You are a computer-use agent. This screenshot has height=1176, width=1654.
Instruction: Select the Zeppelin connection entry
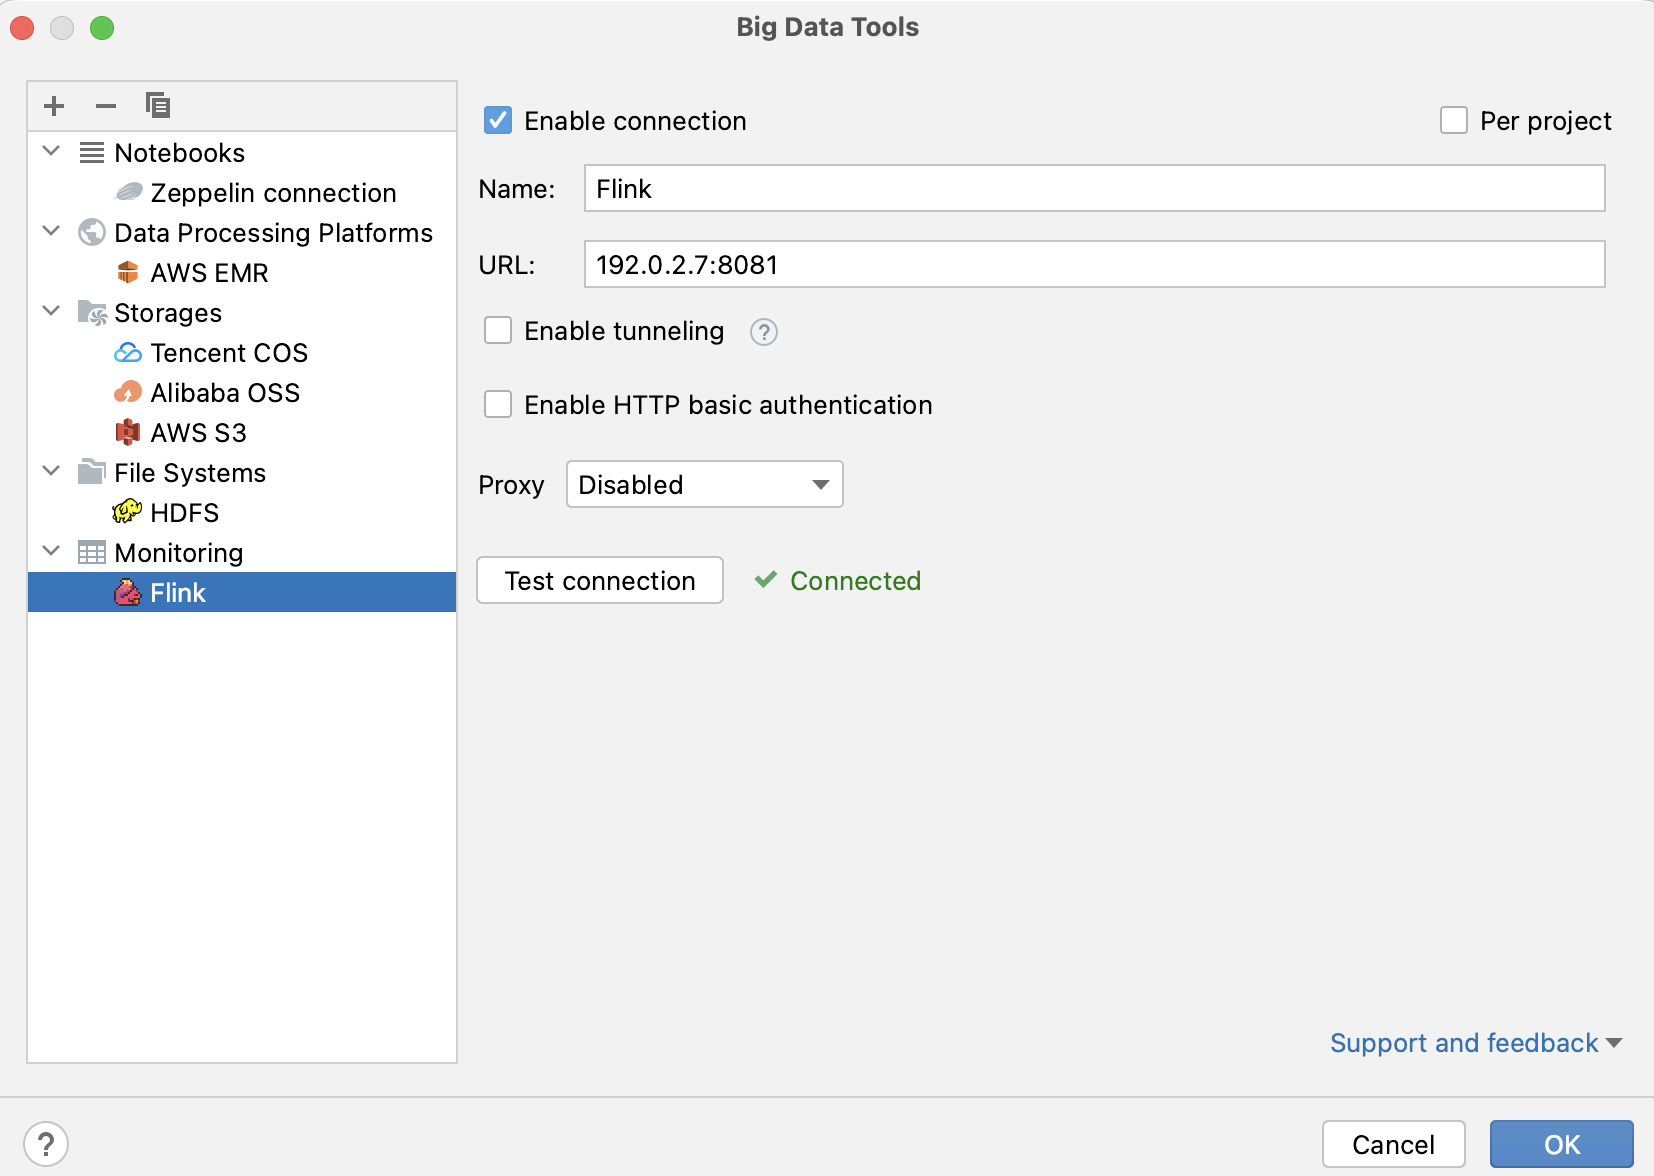pos(272,192)
